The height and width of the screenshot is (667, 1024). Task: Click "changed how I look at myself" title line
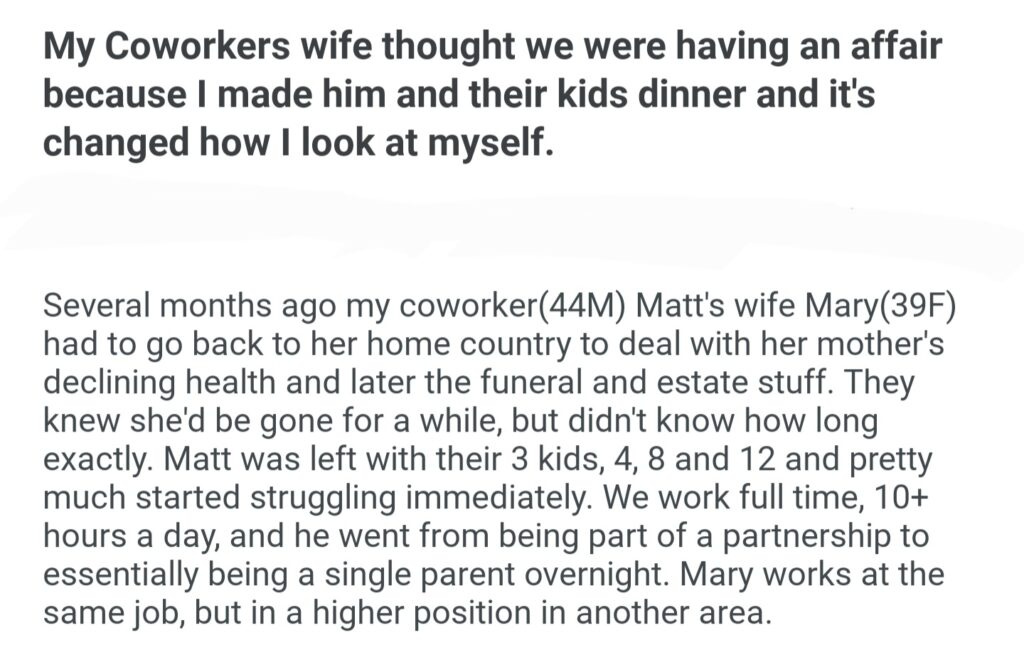tap(296, 141)
